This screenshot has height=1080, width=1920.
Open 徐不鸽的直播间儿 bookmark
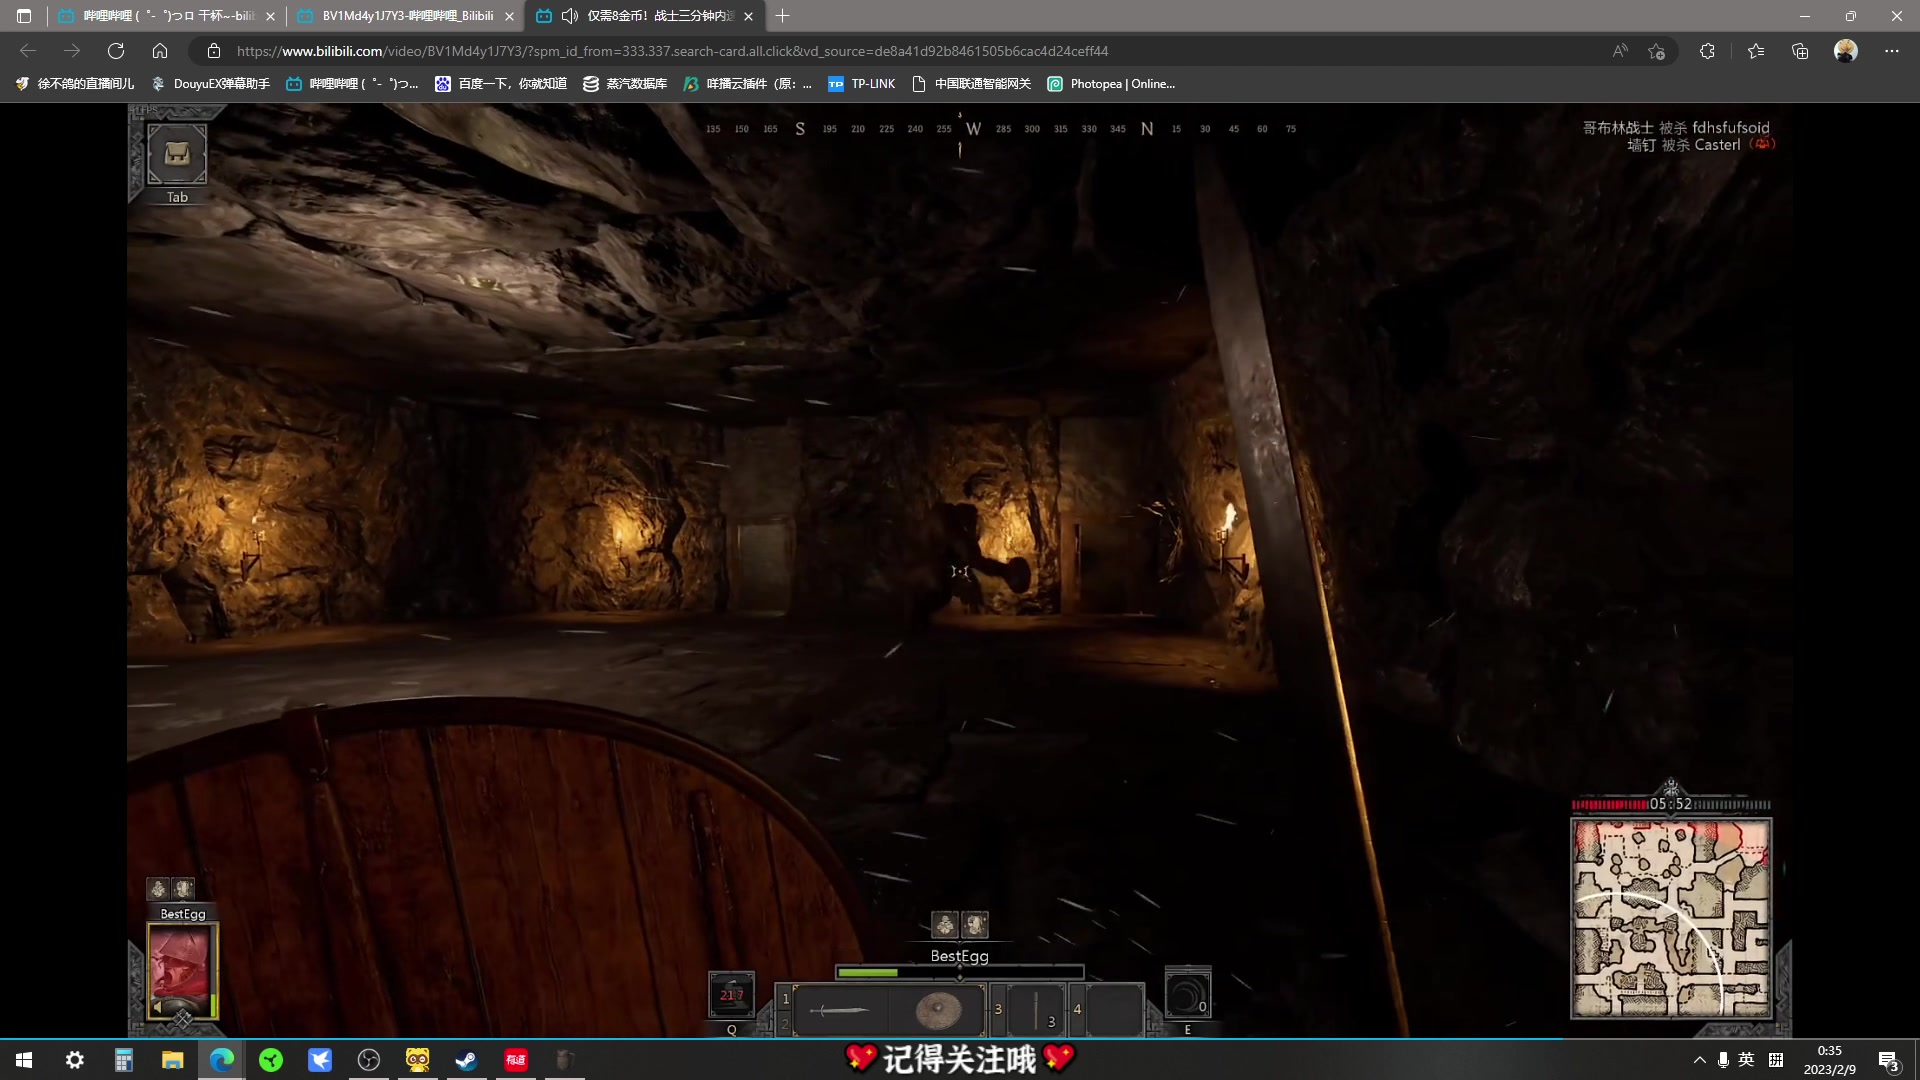point(75,84)
